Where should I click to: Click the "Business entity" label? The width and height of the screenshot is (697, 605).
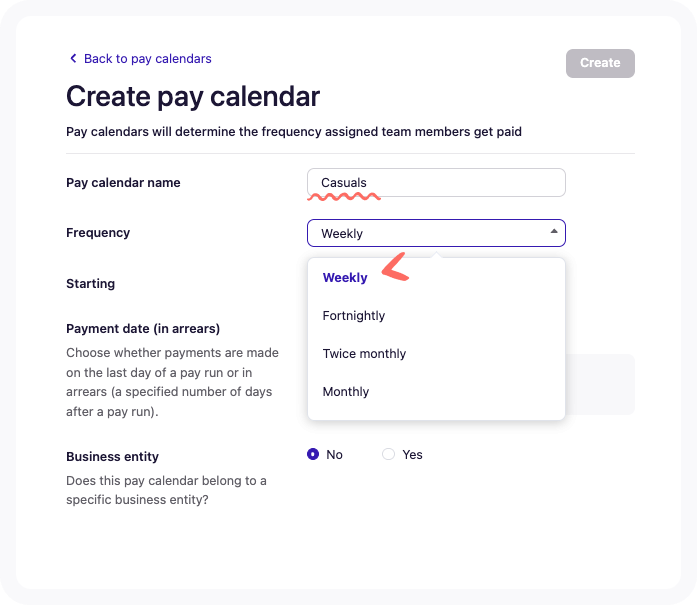tap(112, 457)
